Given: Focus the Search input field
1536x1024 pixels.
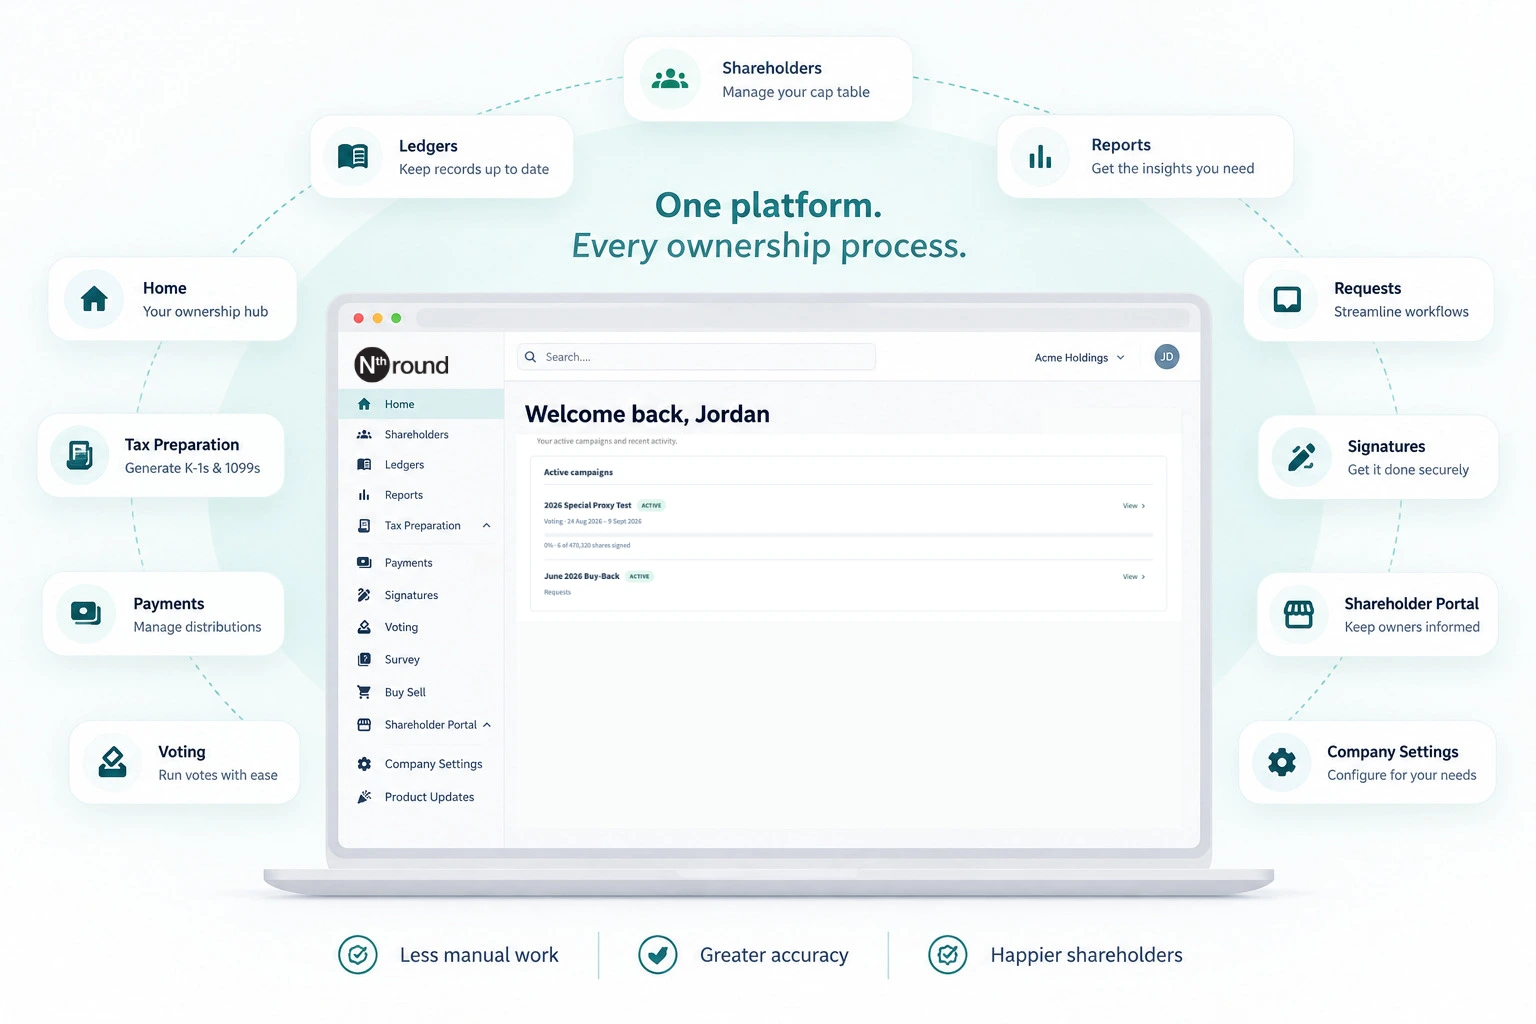Looking at the screenshot, I should (x=696, y=357).
